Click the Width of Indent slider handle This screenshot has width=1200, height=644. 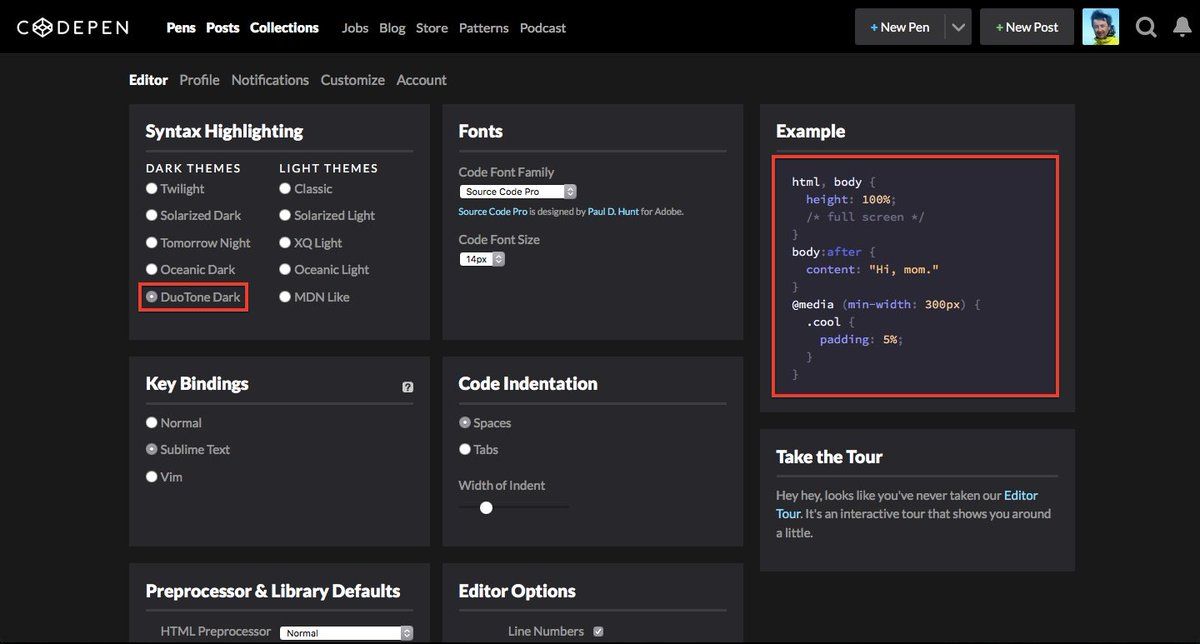(486, 508)
